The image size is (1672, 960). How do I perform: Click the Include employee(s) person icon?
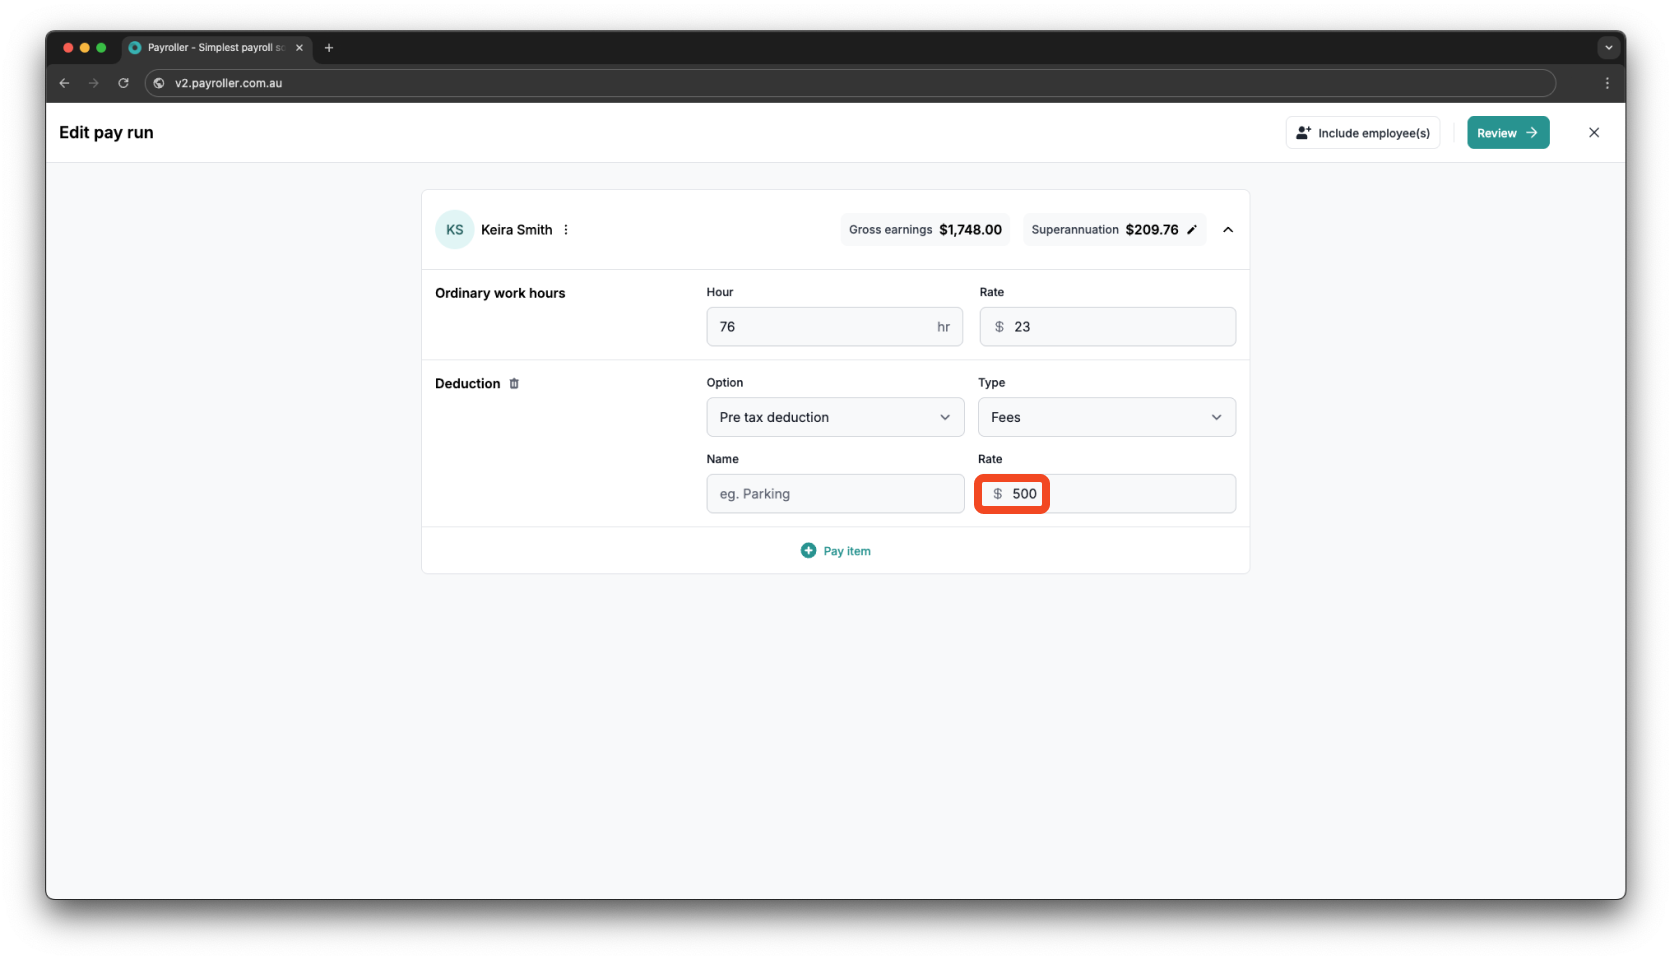point(1303,131)
